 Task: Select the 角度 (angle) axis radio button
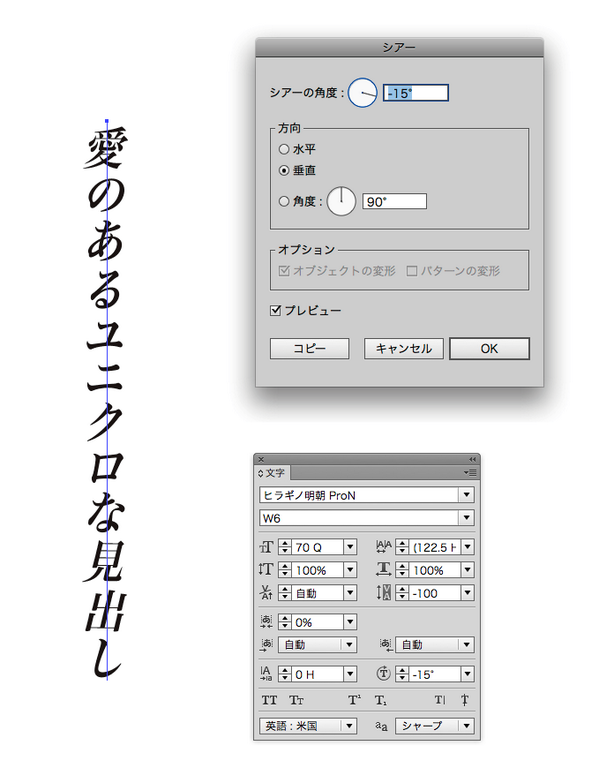click(x=284, y=201)
